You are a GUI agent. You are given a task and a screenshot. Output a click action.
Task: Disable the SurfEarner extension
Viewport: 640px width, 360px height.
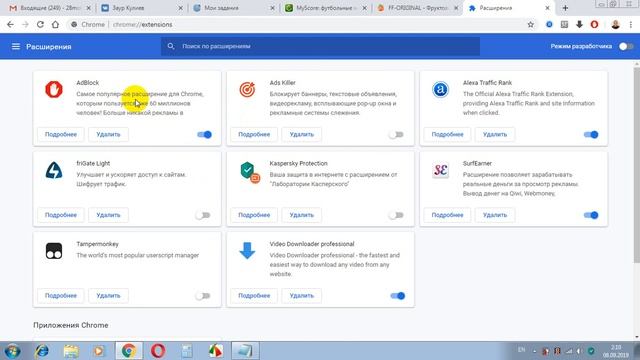pos(591,215)
